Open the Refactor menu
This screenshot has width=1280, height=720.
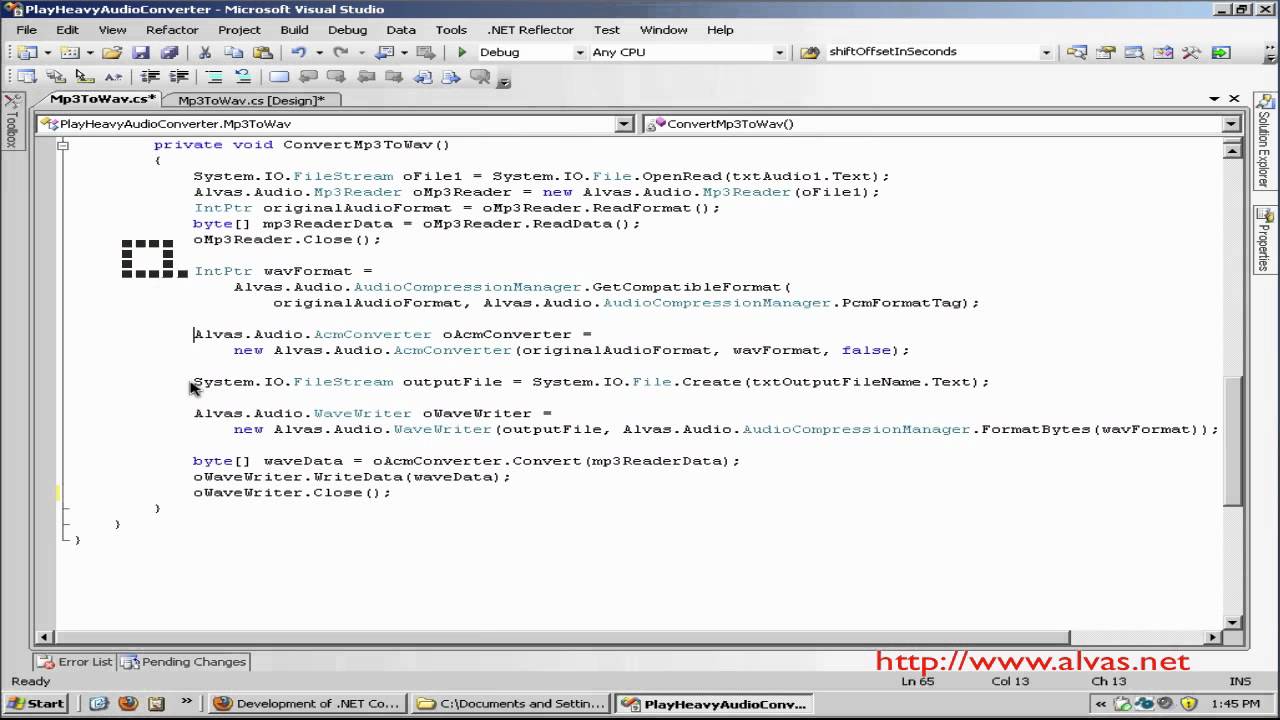coord(172,30)
